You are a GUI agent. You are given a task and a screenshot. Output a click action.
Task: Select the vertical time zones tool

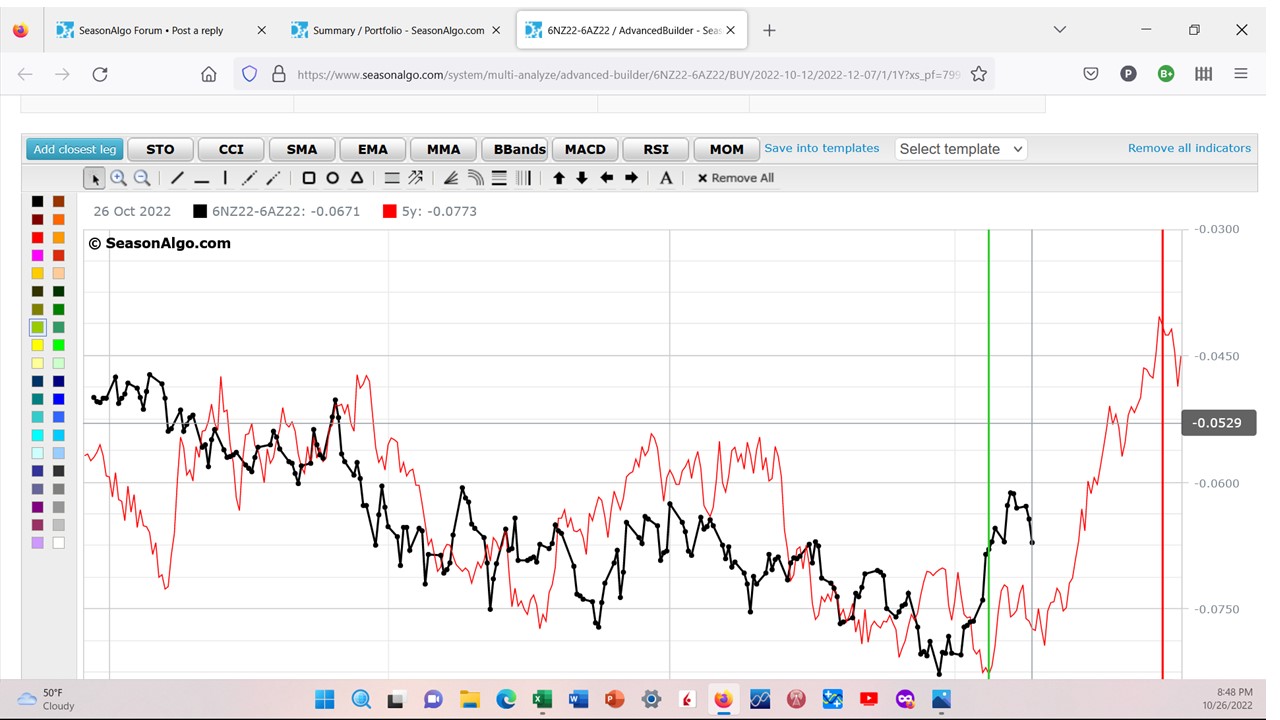[523, 178]
